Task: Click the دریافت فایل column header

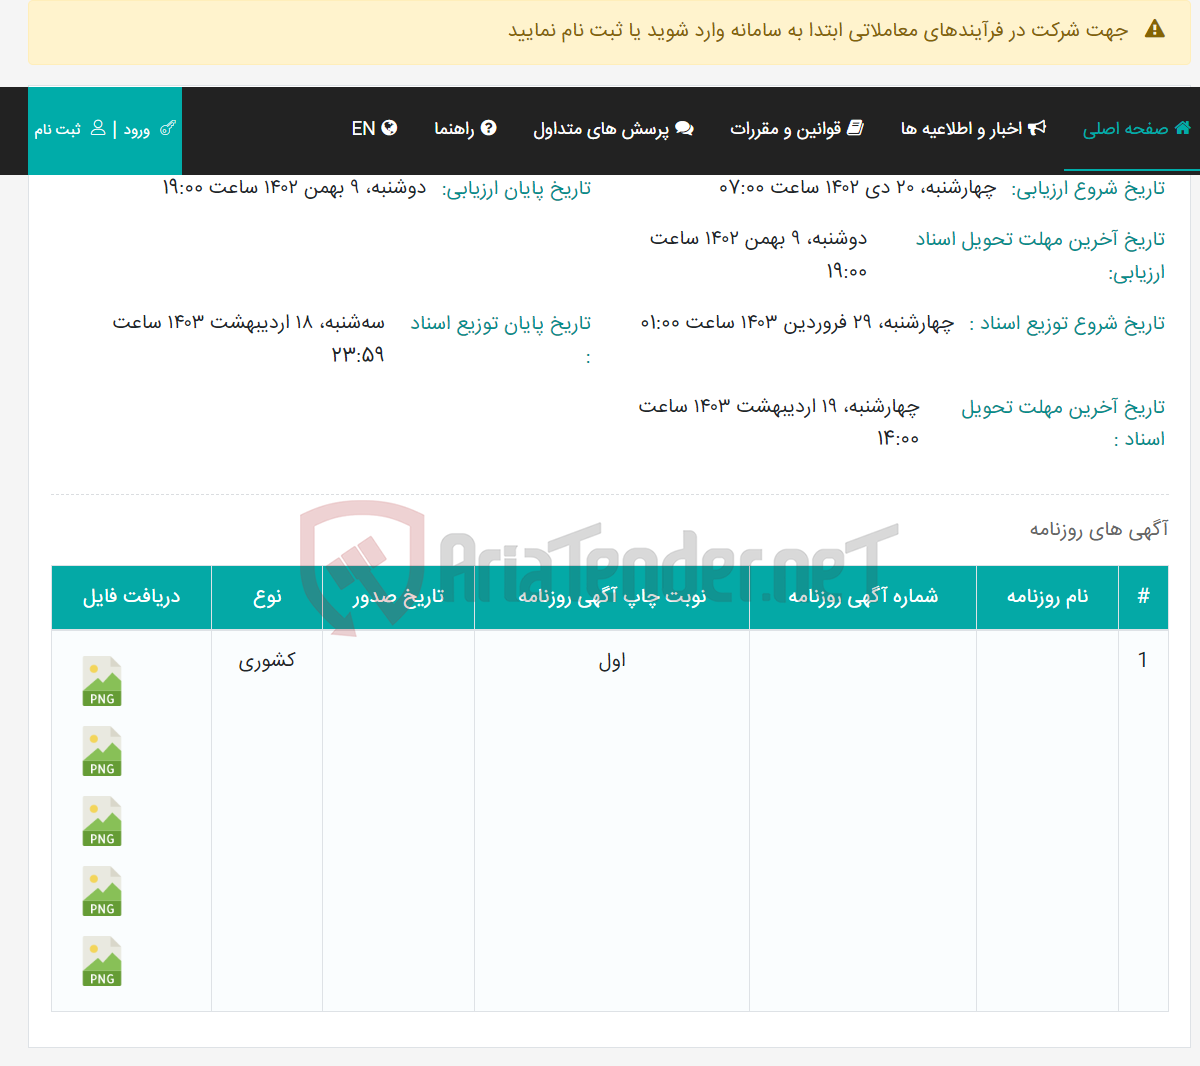Action: click(x=132, y=597)
